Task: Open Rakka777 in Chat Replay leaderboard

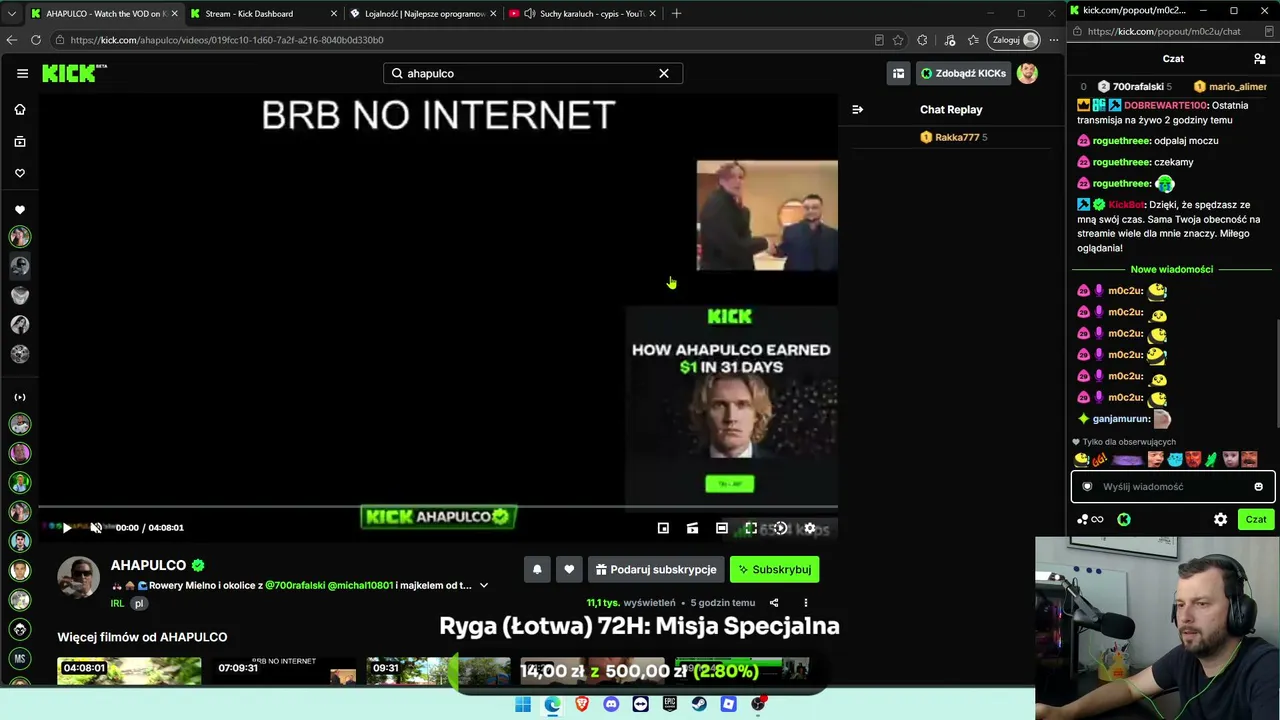Action: coord(954,137)
